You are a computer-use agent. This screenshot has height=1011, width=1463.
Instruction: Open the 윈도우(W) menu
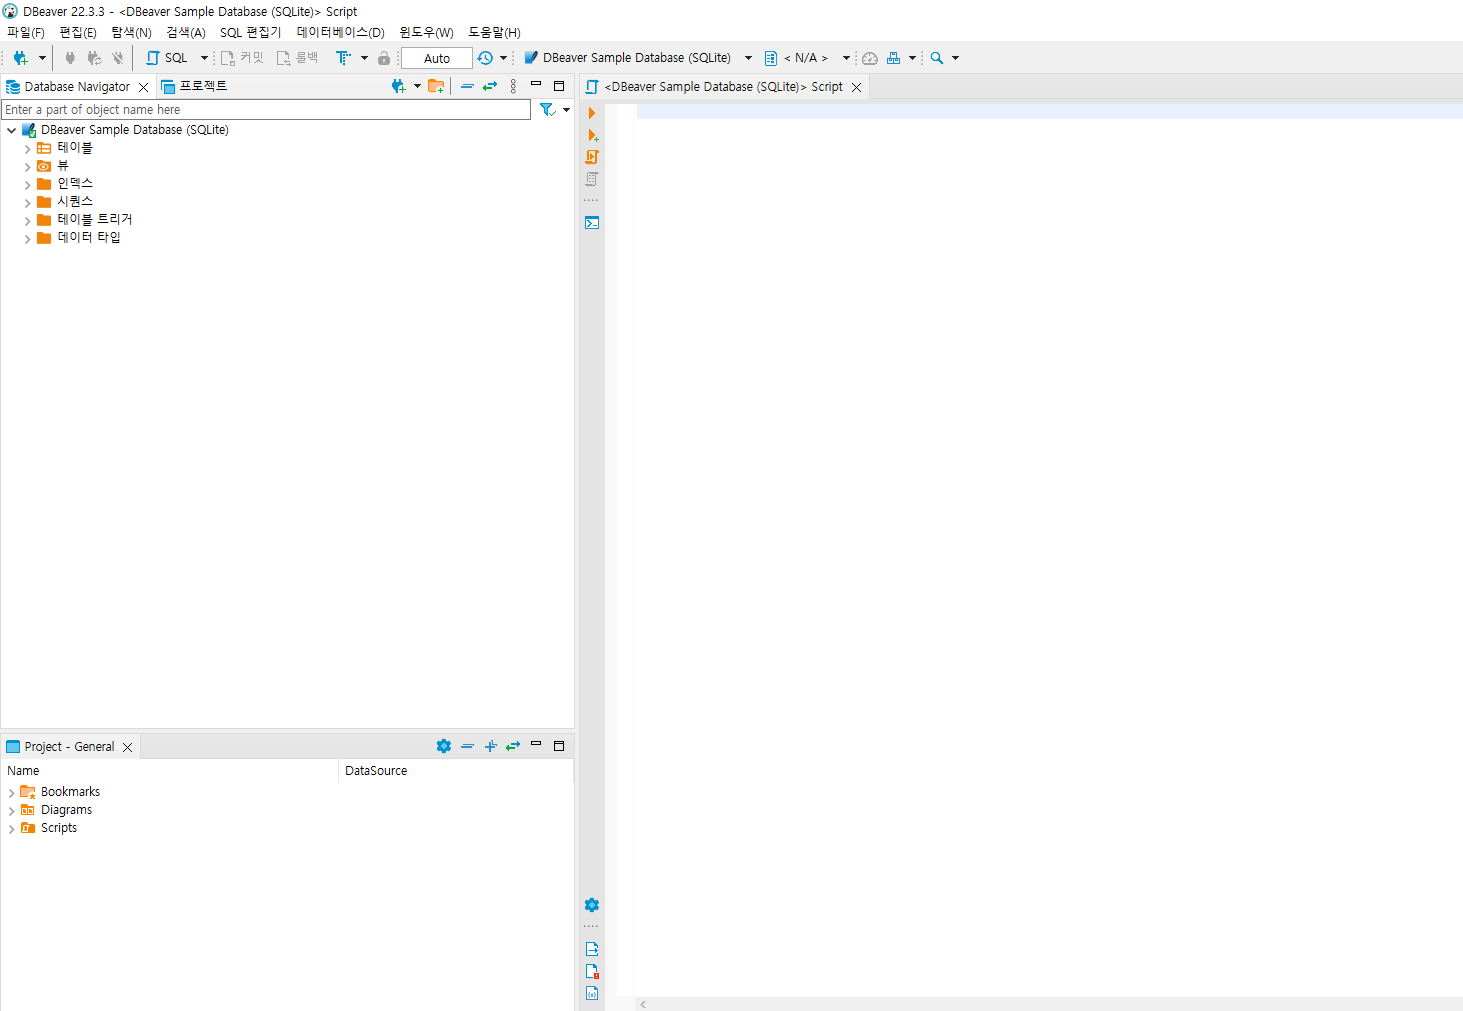(426, 32)
